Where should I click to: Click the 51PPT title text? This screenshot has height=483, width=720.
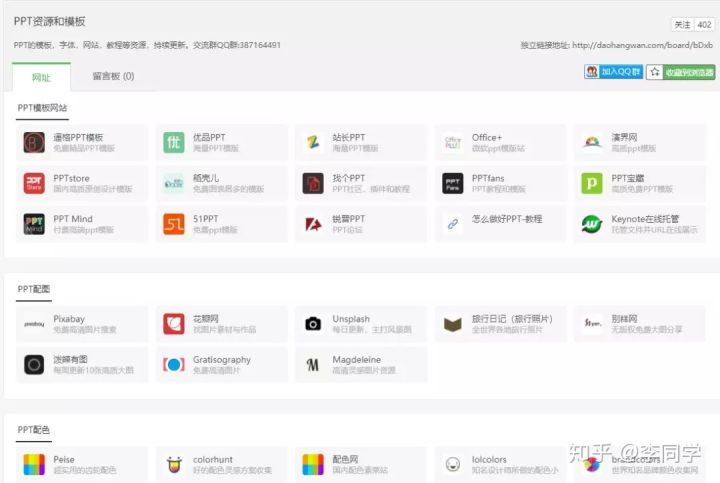pos(206,219)
